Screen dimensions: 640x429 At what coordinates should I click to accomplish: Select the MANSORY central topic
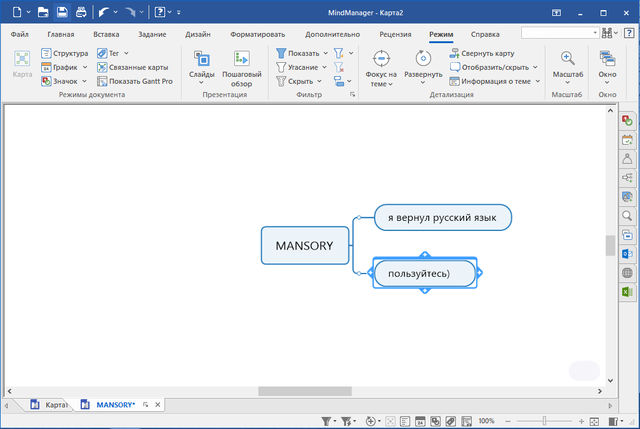point(305,245)
